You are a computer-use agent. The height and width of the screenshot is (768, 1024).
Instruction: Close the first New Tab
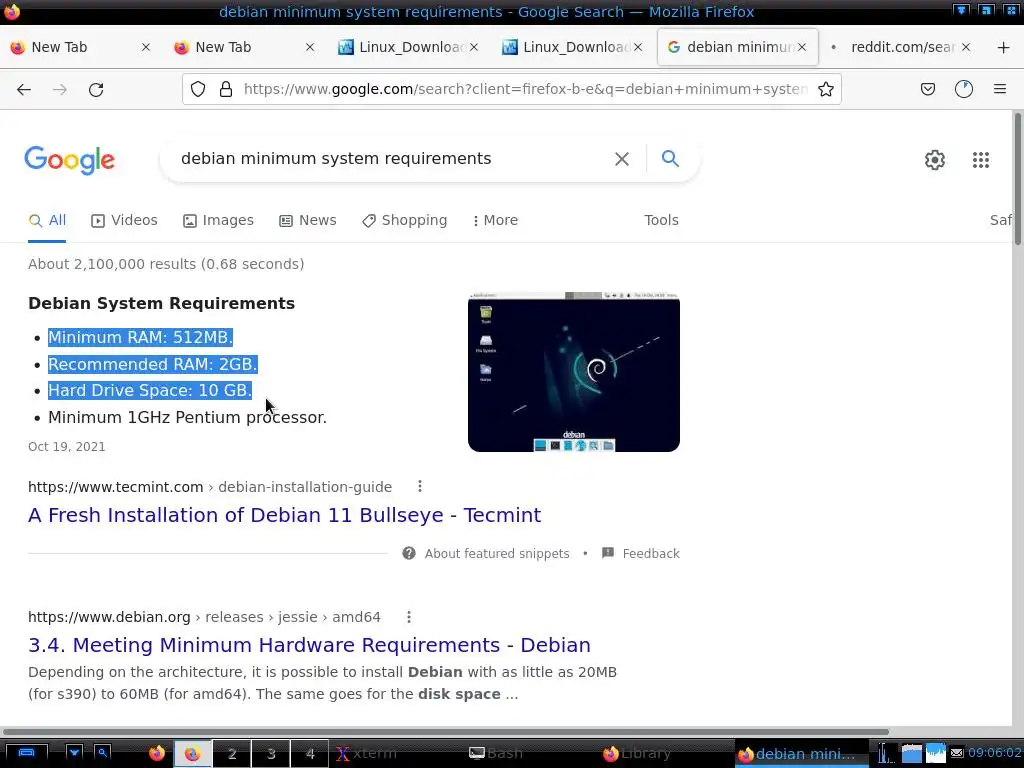pos(146,47)
